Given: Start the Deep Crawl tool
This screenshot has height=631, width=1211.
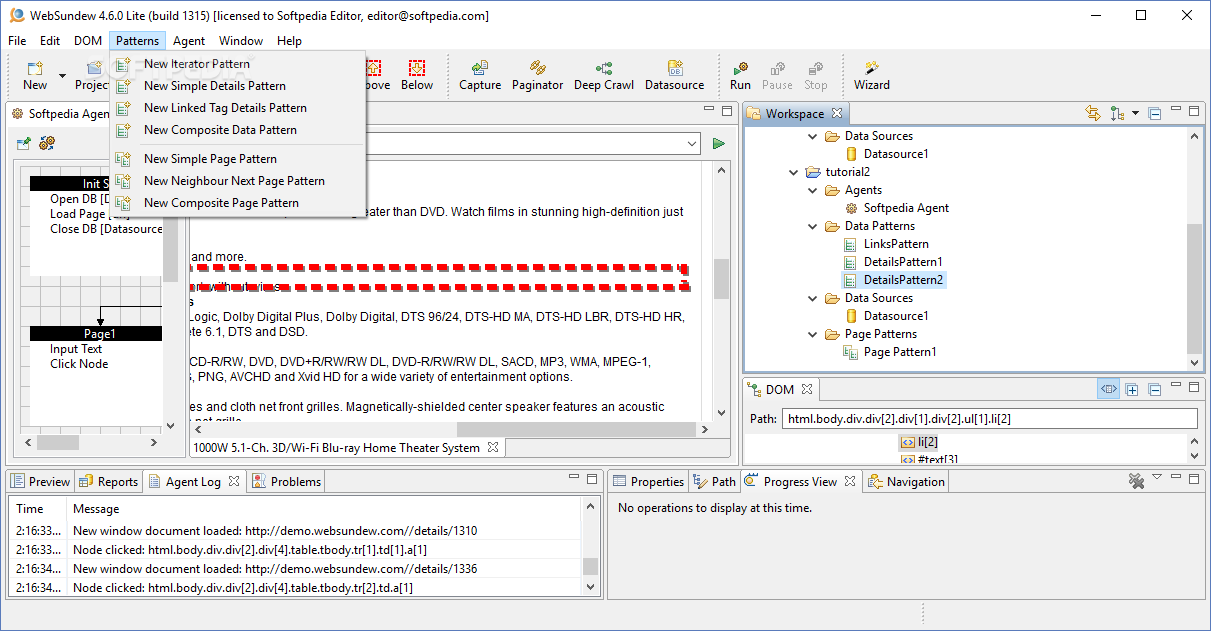Looking at the screenshot, I should point(604,75).
